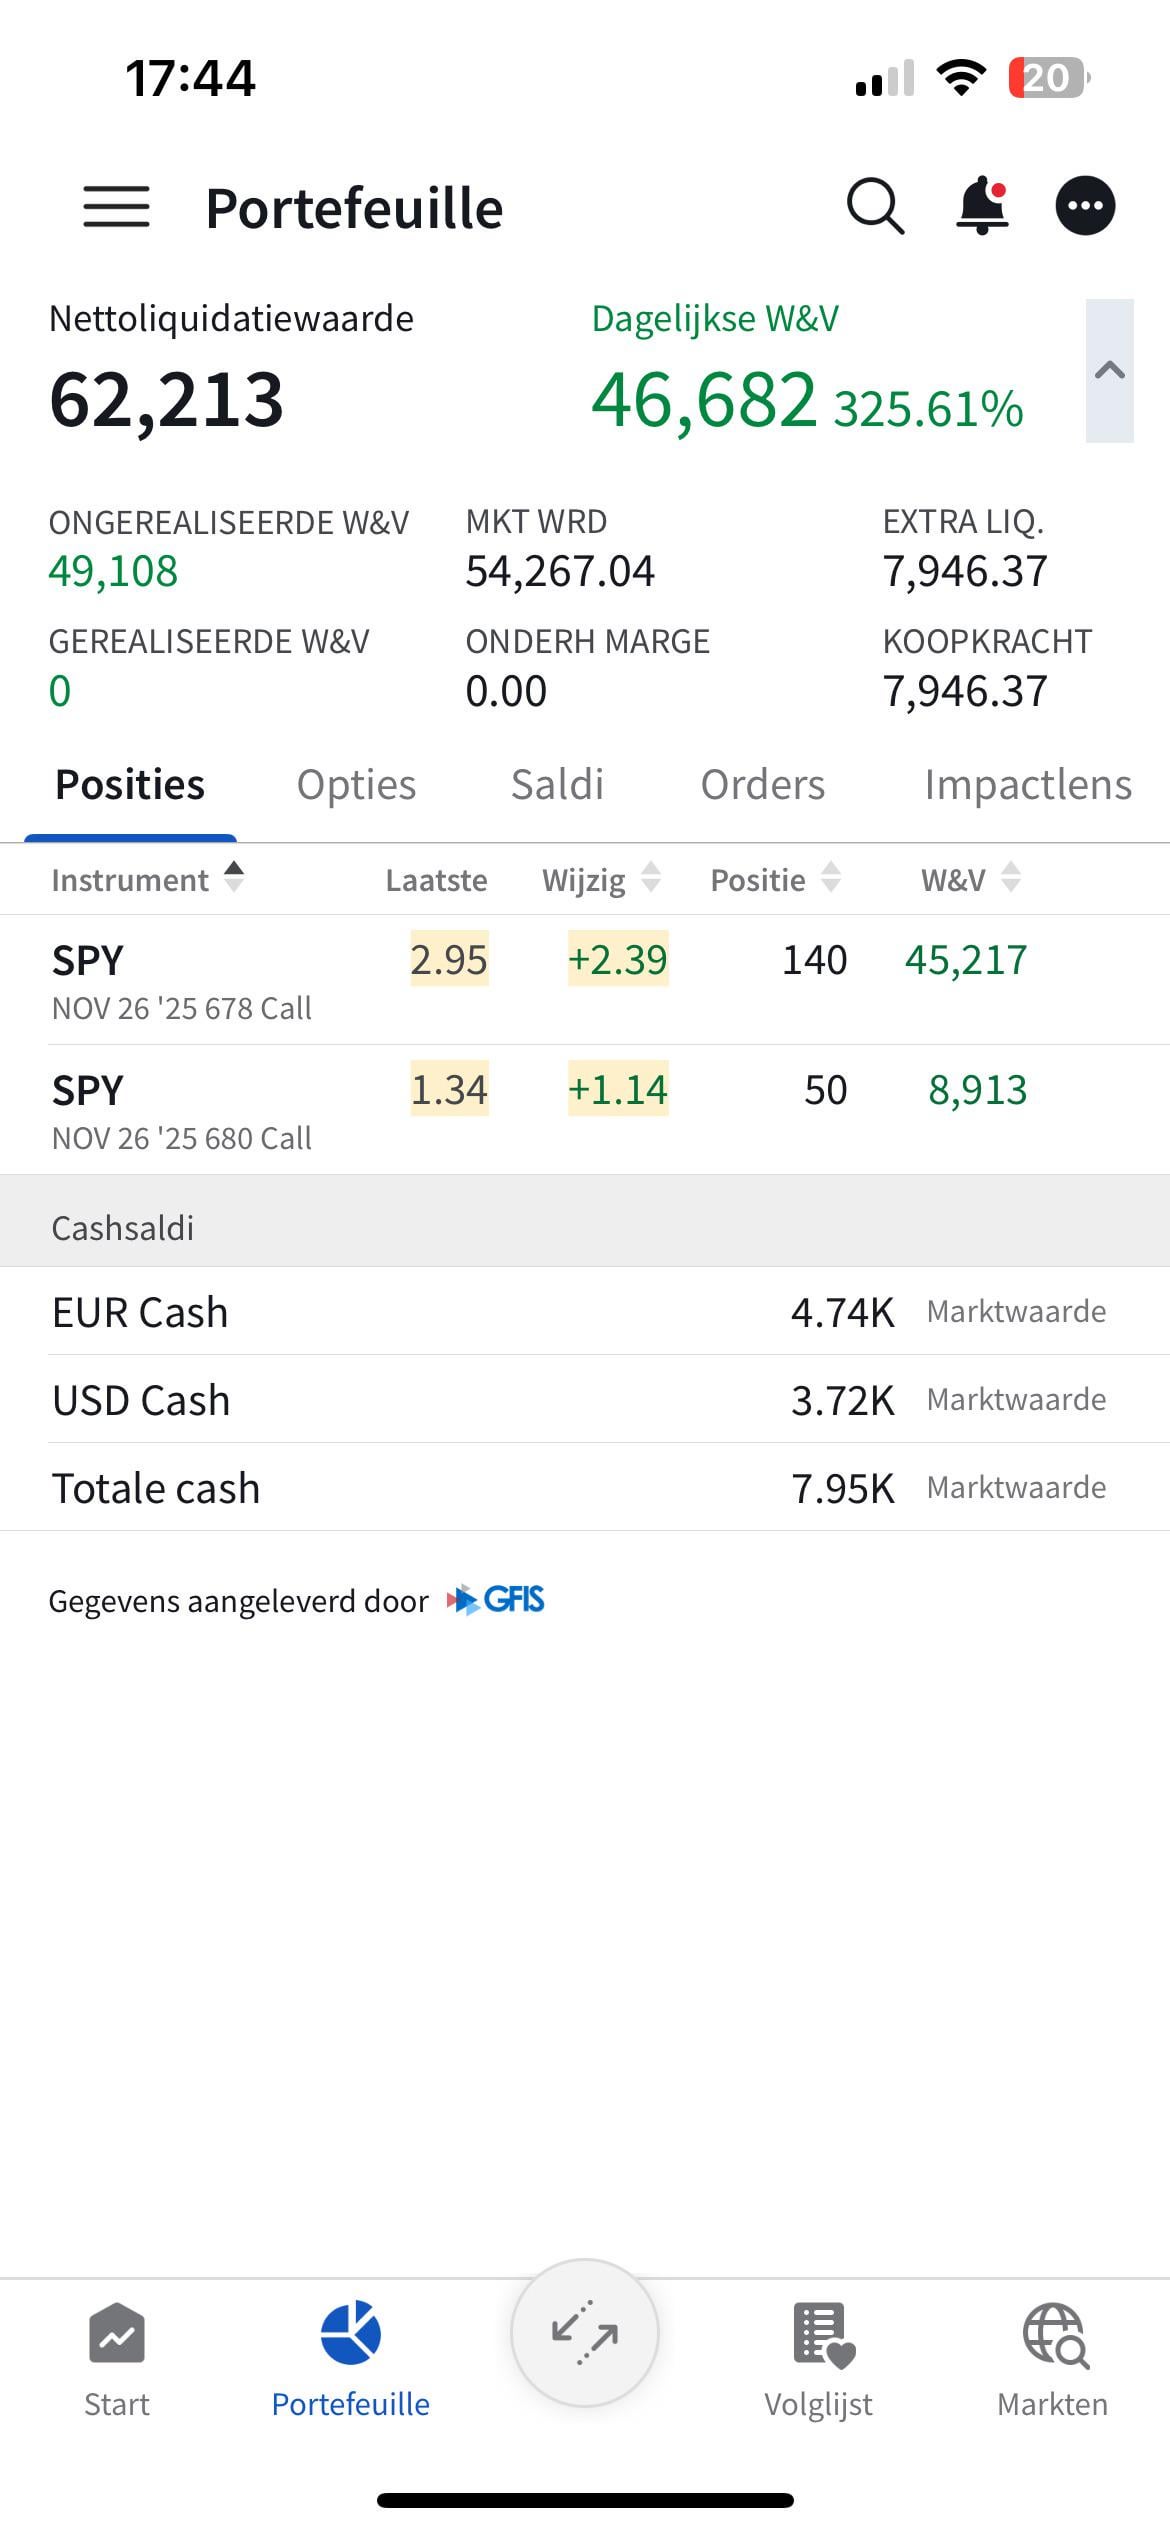Screen dimensions: 1170x2532
Task: Tap the GFIS data provider logo
Action: click(x=497, y=1600)
